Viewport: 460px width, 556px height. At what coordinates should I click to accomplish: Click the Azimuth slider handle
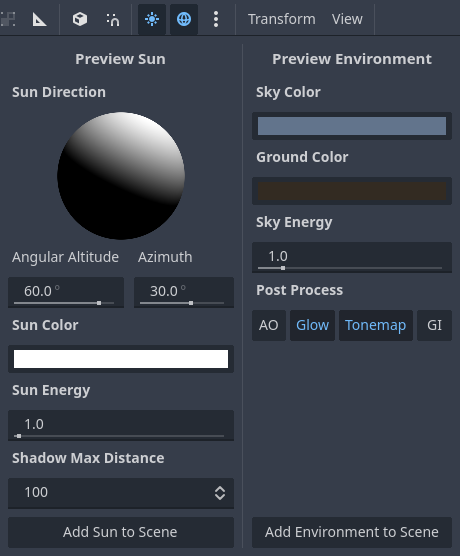click(x=191, y=303)
